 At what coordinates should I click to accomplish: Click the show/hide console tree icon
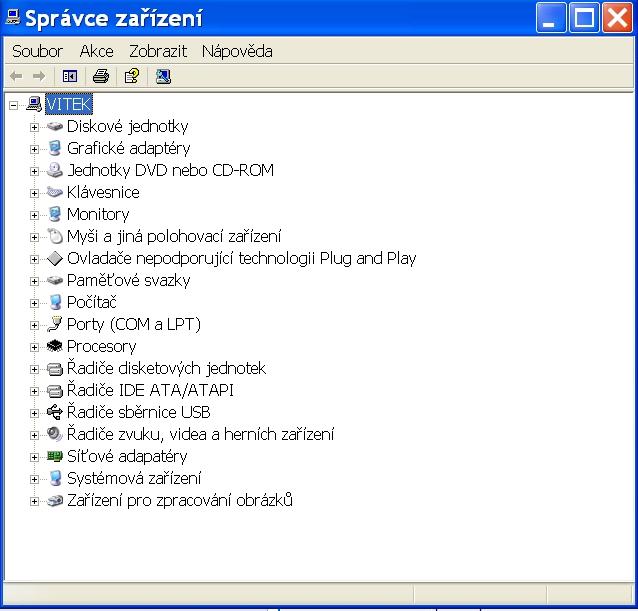pos(70,76)
